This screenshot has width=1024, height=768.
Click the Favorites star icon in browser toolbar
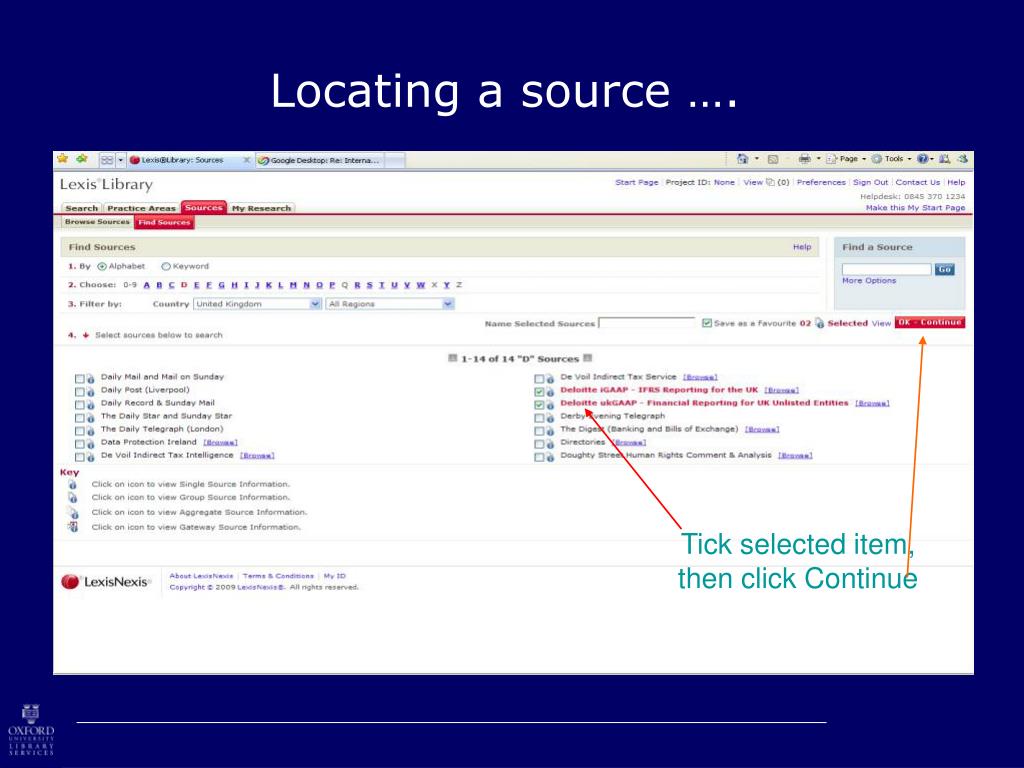click(63, 159)
